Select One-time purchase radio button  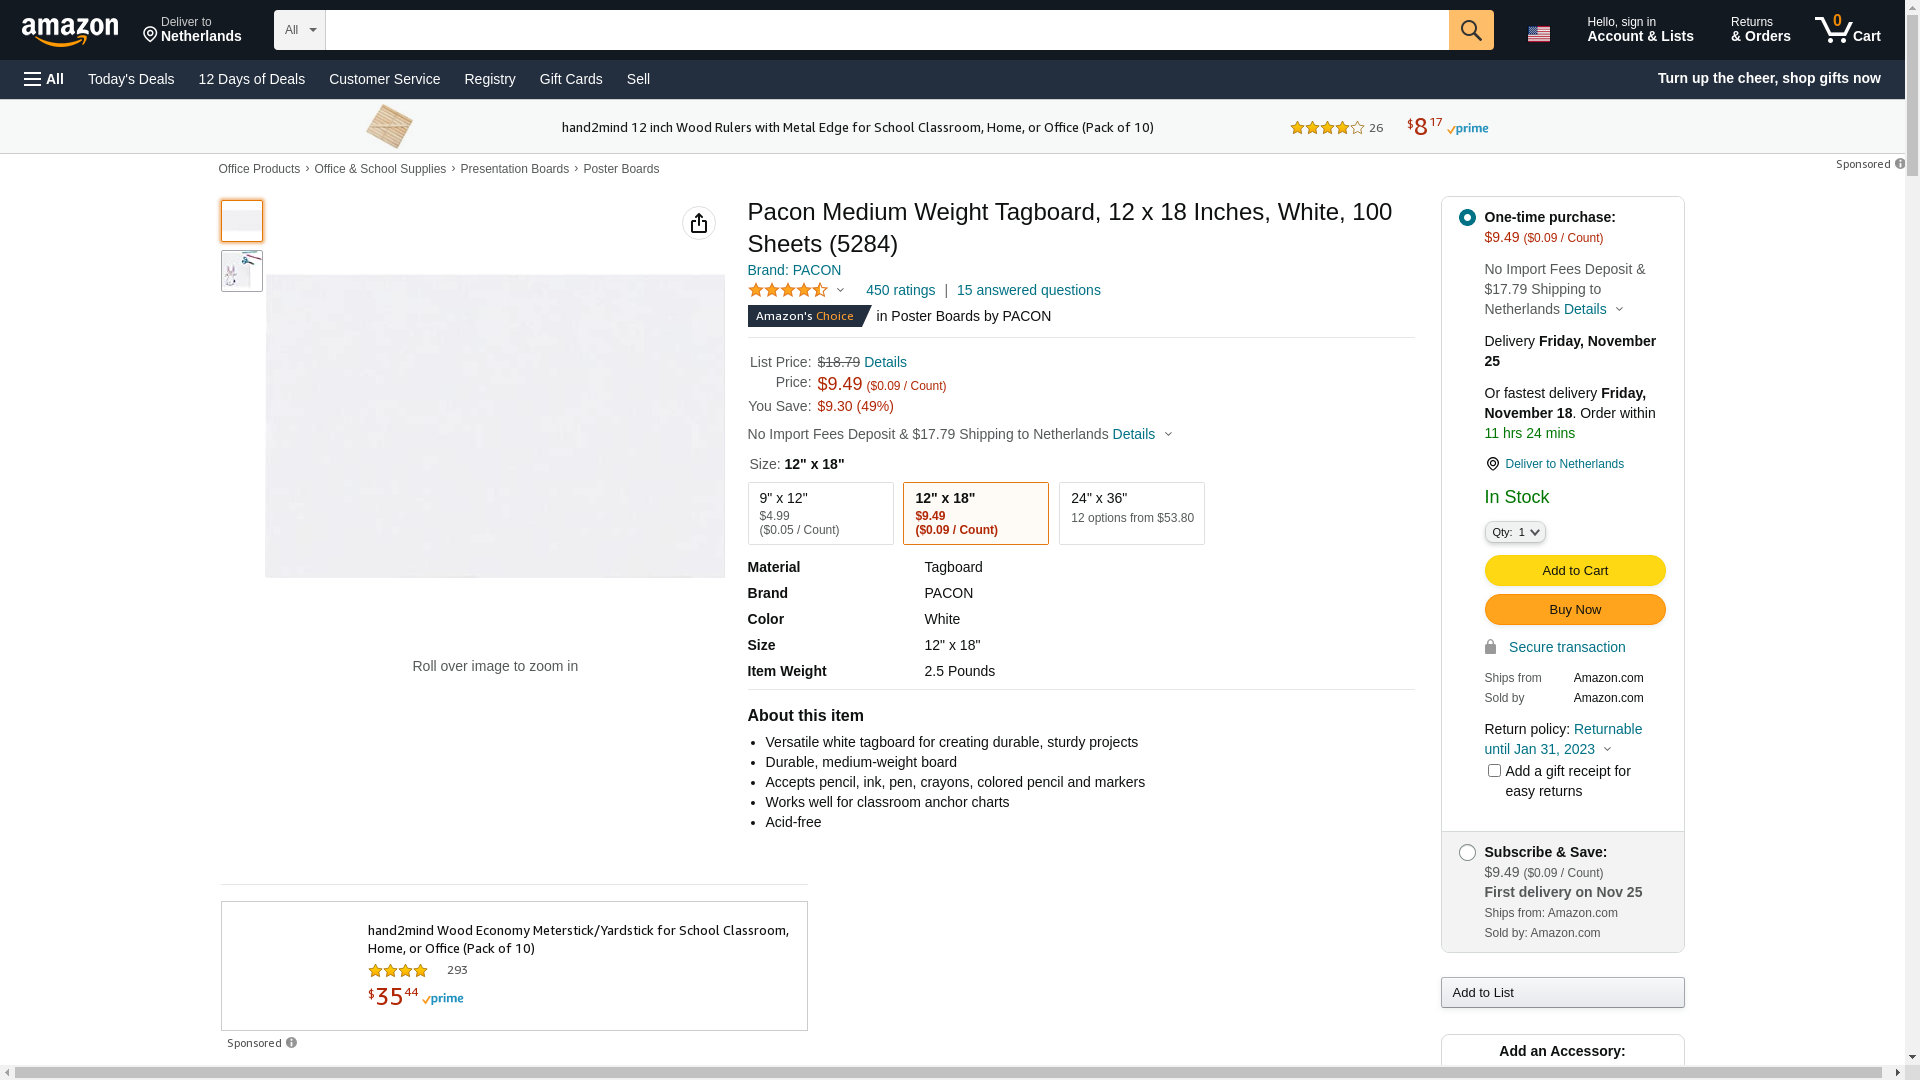pyautogui.click(x=1466, y=218)
